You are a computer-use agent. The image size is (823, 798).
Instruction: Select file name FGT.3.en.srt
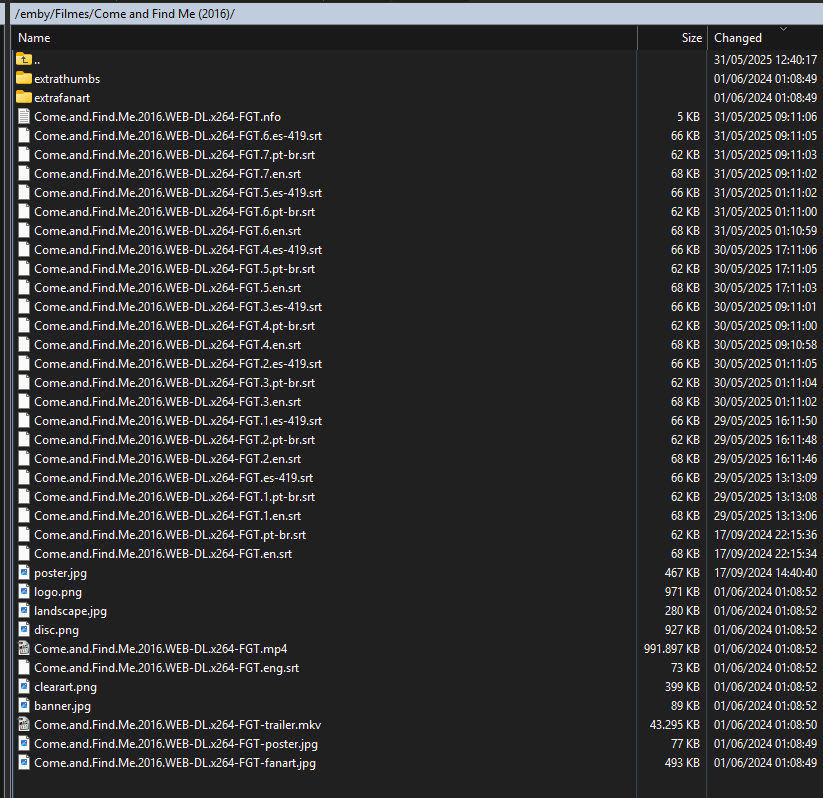(x=167, y=402)
